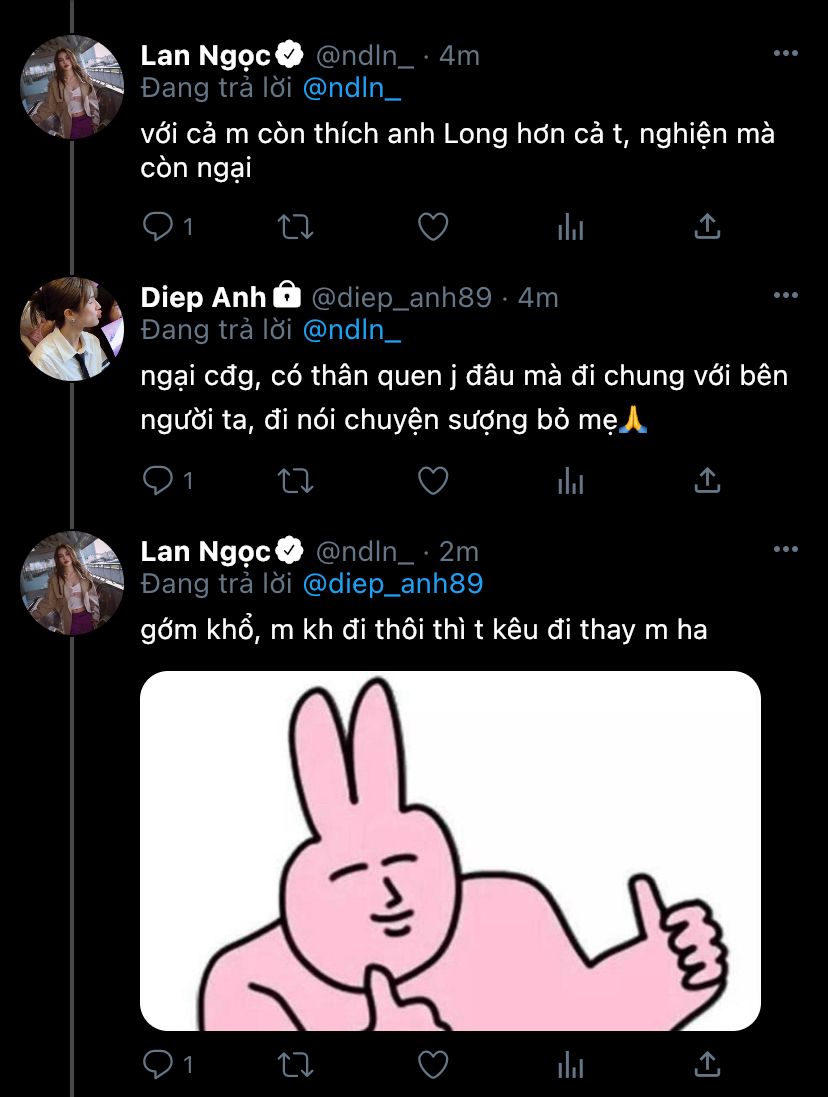Open more options for Diep Anh's tweet
The image size is (828, 1097).
[x=786, y=295]
